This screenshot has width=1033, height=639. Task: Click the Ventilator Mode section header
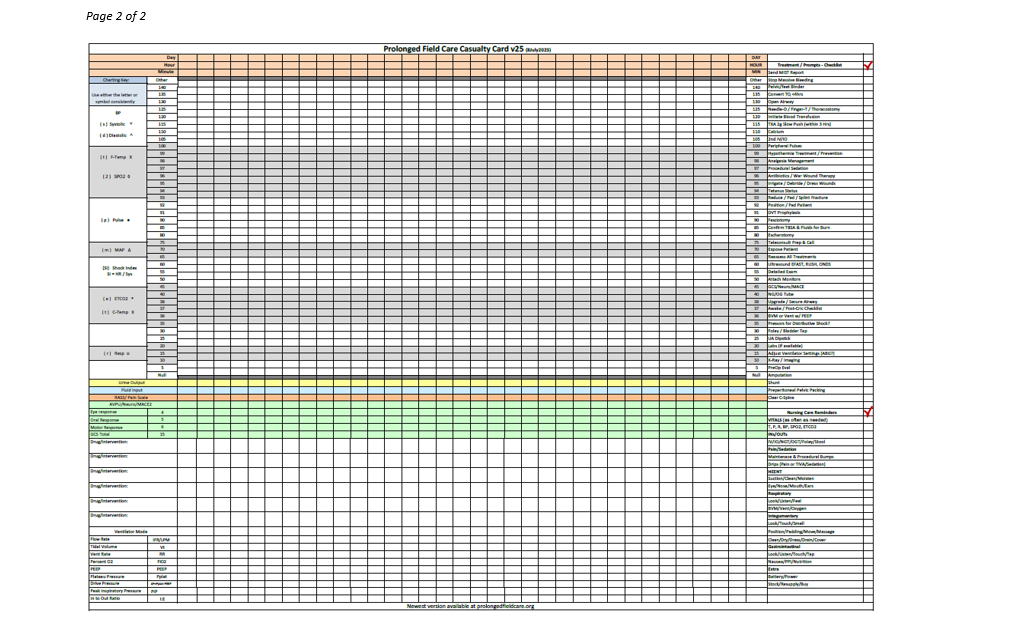[131, 531]
